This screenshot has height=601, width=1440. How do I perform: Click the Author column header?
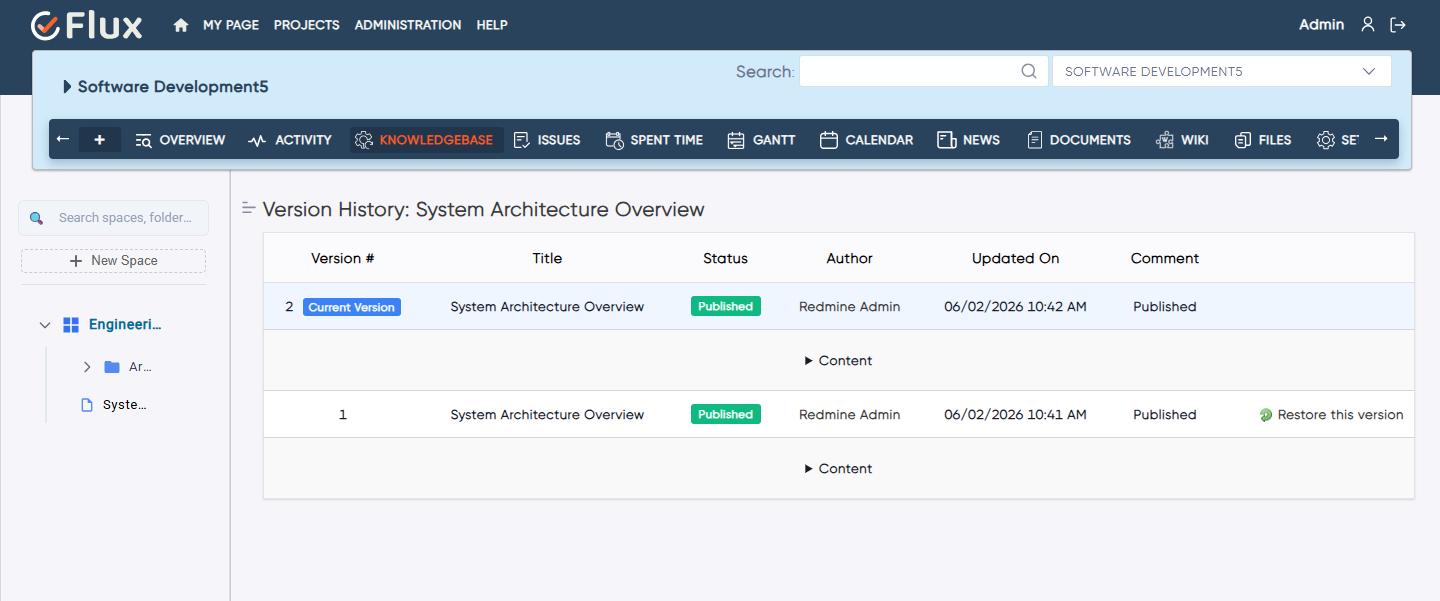click(850, 258)
